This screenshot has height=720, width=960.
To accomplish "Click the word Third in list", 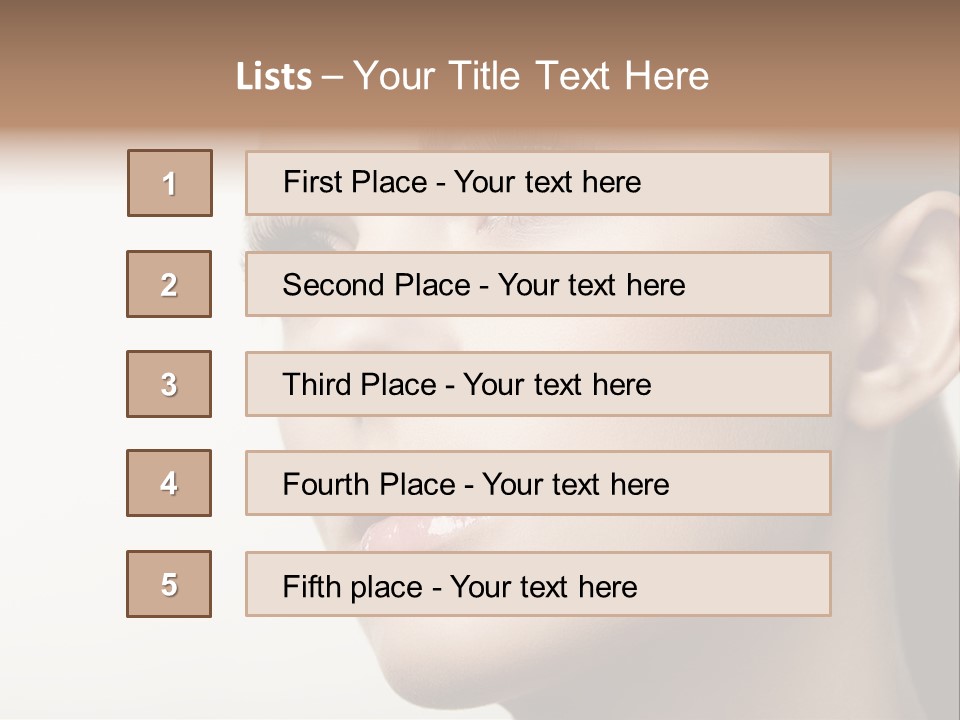I will pos(315,385).
